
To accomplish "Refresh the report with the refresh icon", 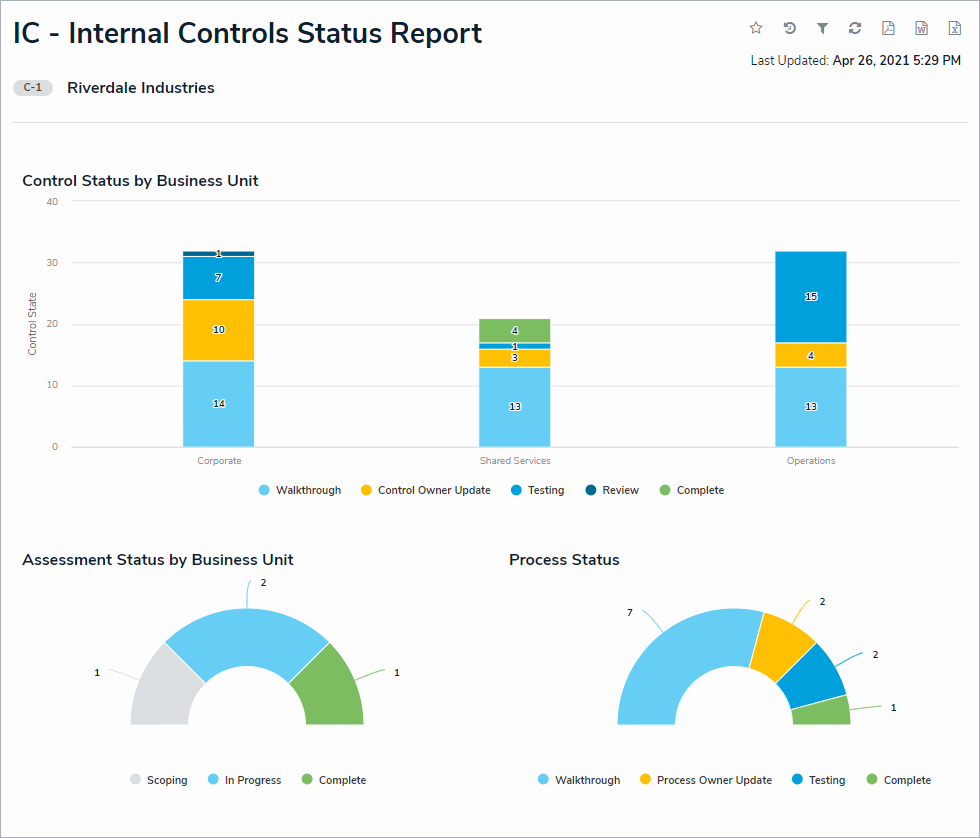I will click(x=855, y=28).
